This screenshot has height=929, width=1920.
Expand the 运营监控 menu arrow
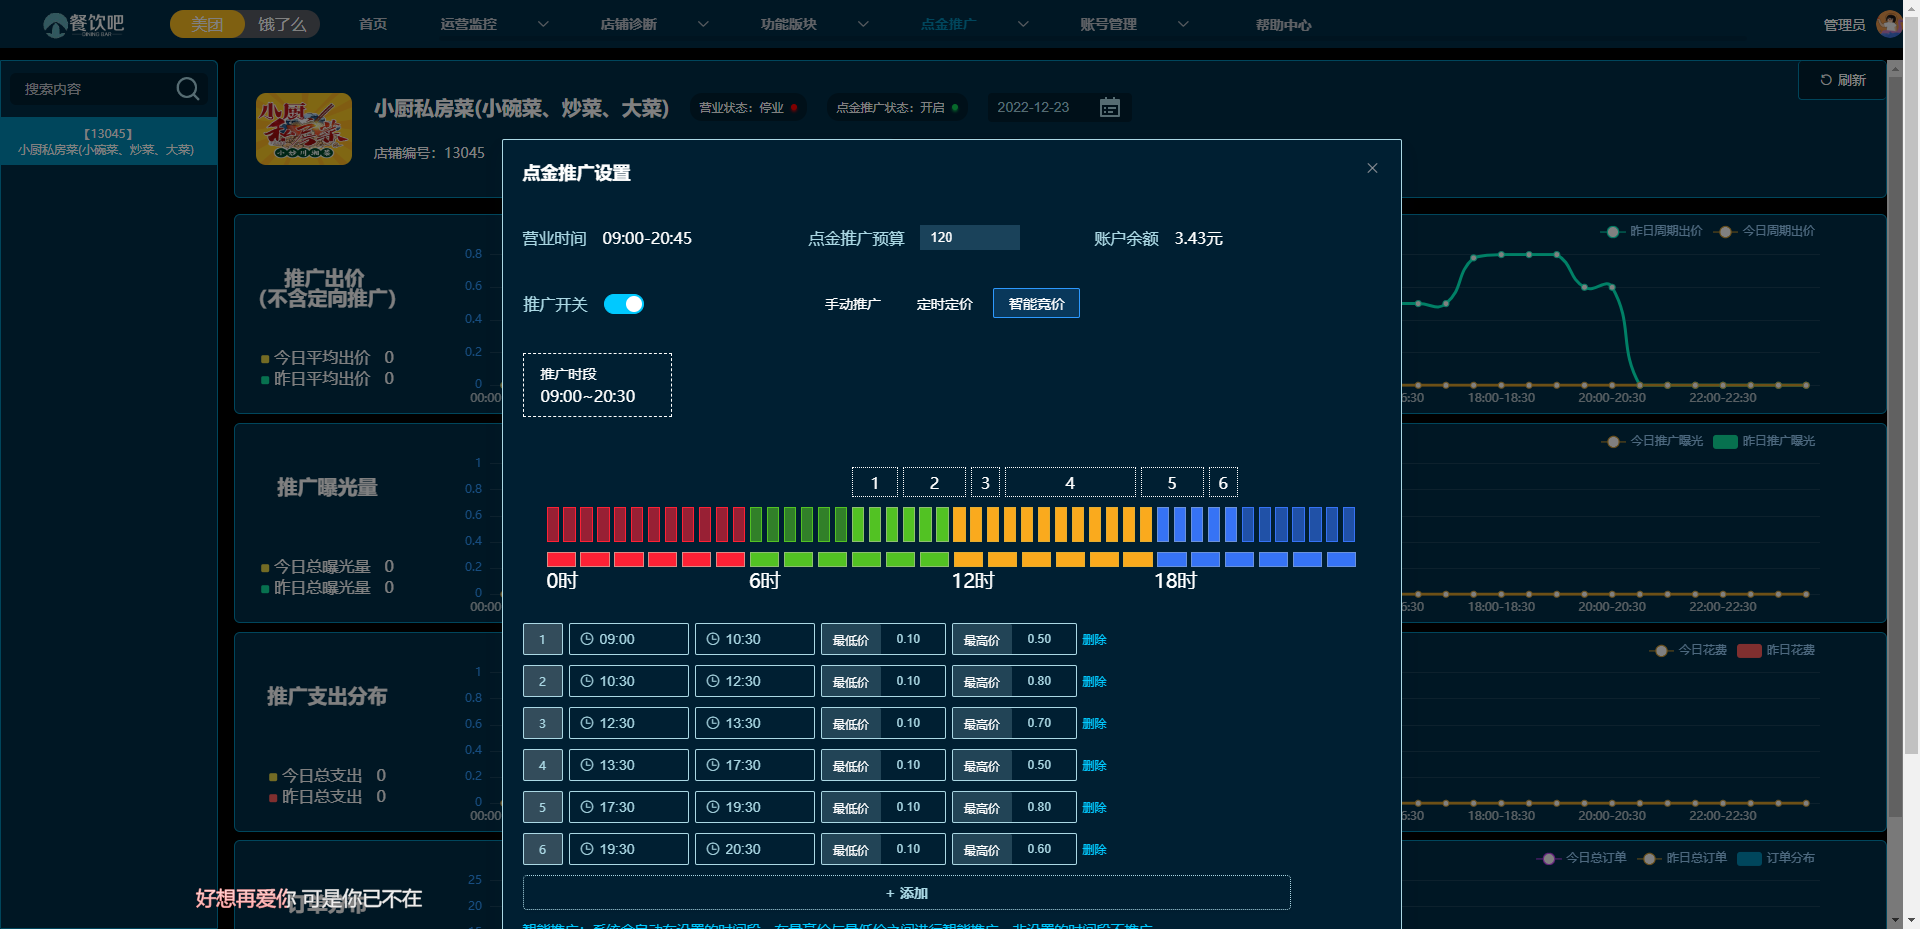(543, 24)
